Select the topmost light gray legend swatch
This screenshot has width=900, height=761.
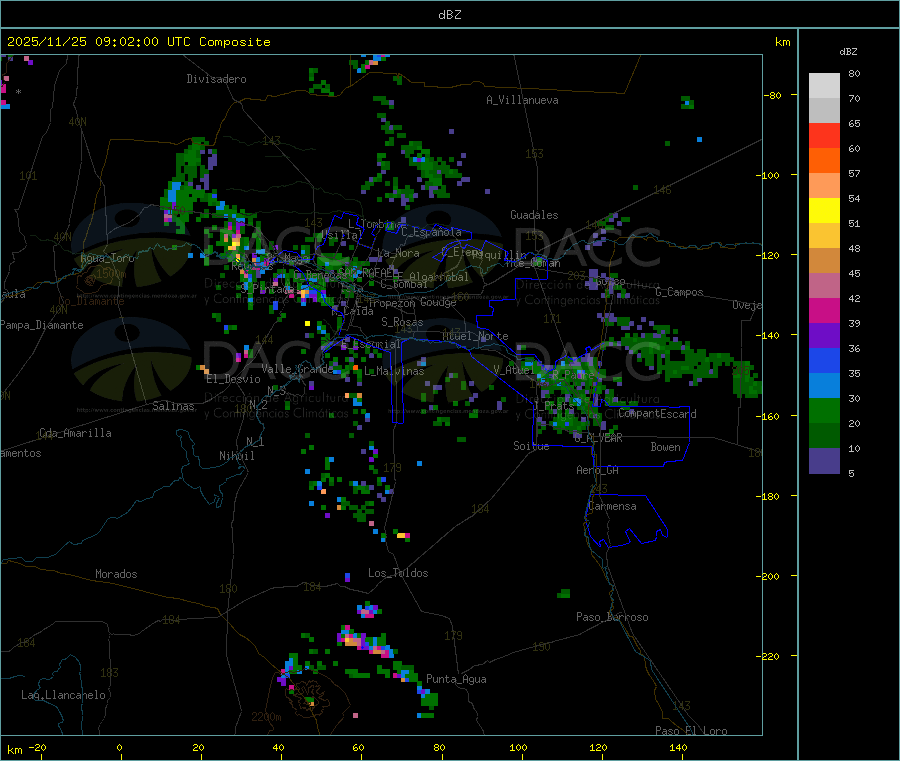pyautogui.click(x=824, y=85)
